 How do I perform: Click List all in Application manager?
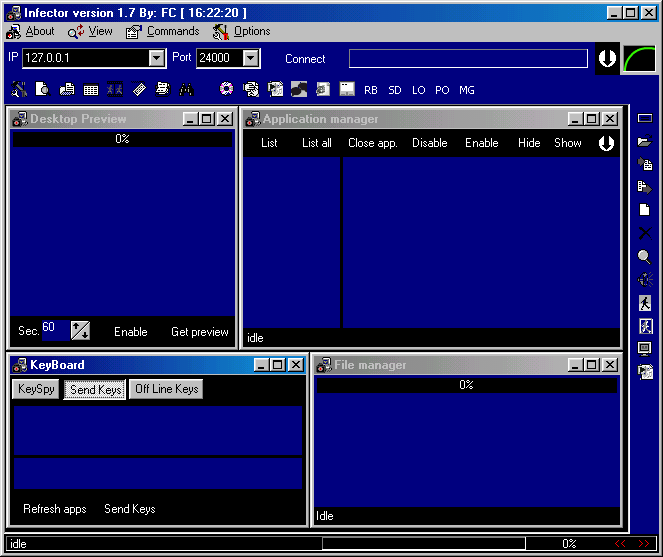tap(317, 143)
